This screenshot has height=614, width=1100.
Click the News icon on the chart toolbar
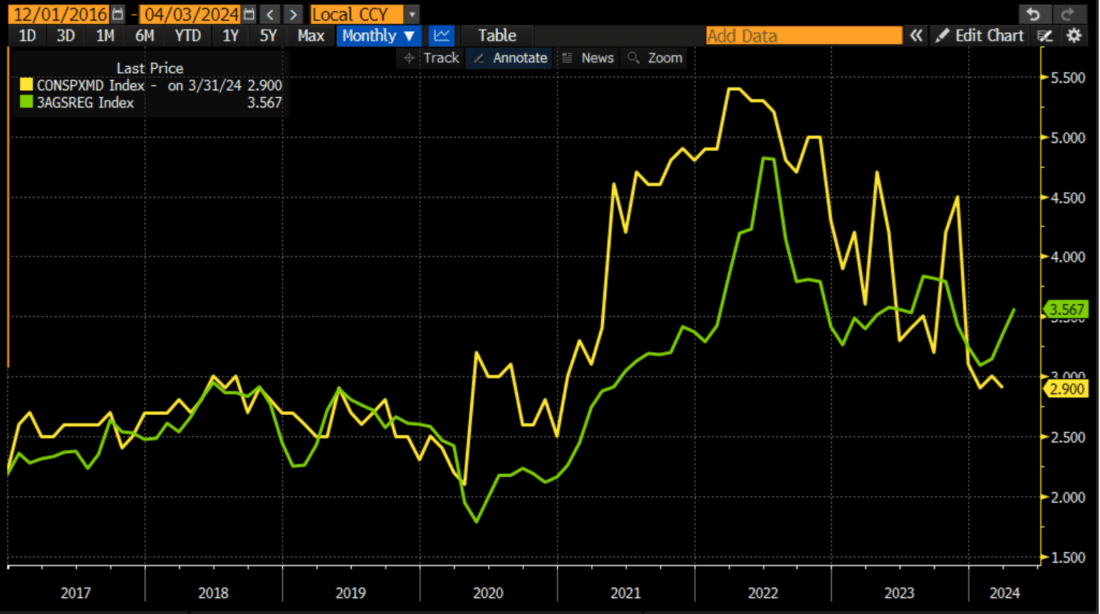[588, 57]
